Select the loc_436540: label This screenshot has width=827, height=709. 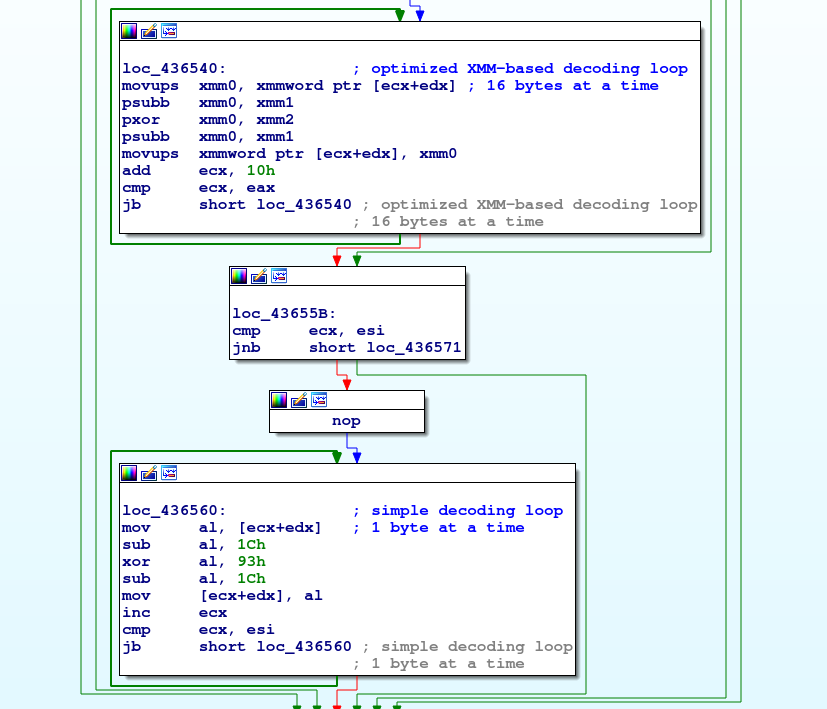tap(174, 69)
